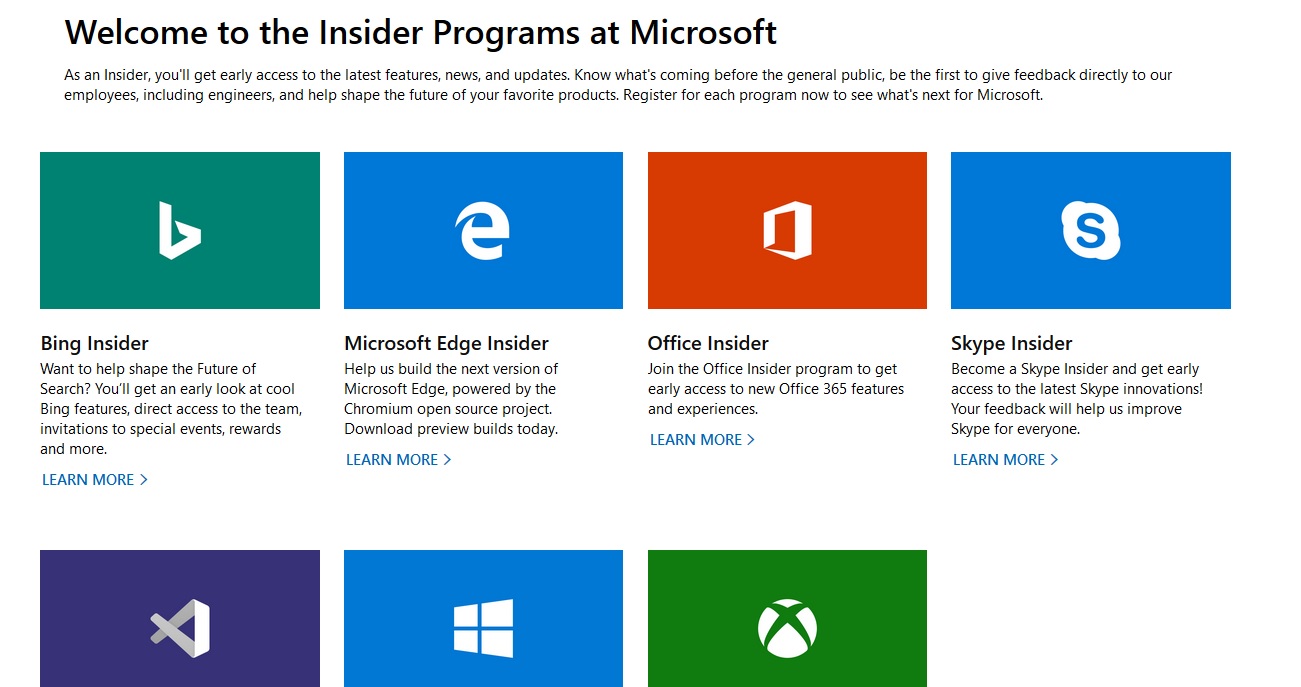Click LEARN MORE for Microsoft Edge Insider
Image resolution: width=1301 pixels, height=687 pixels.
[x=392, y=459]
